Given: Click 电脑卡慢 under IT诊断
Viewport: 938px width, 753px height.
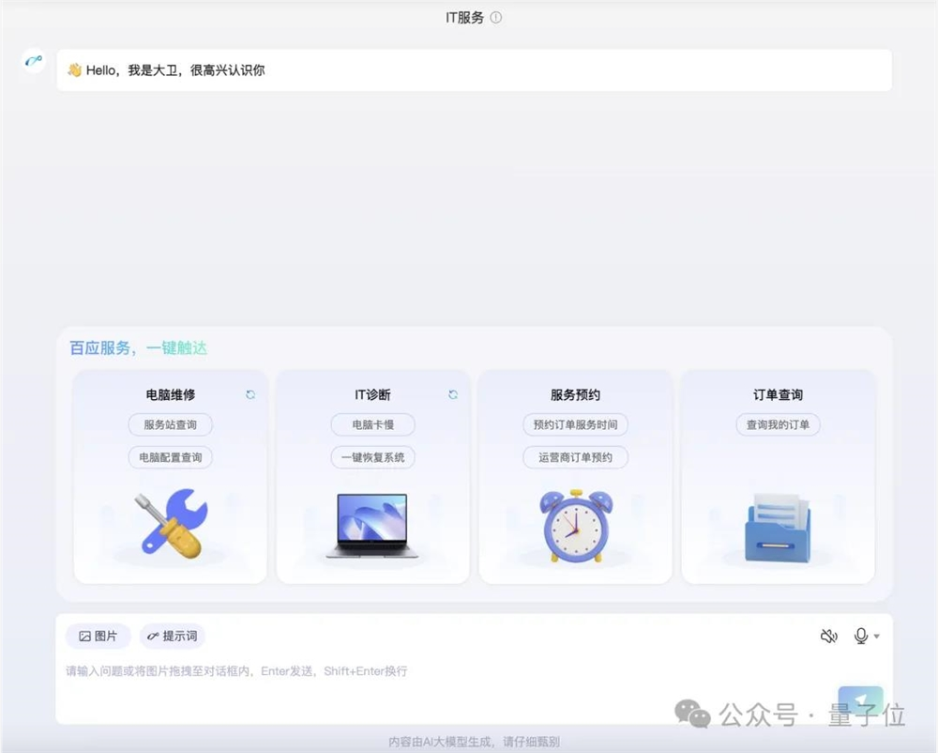Looking at the screenshot, I should point(371,425).
